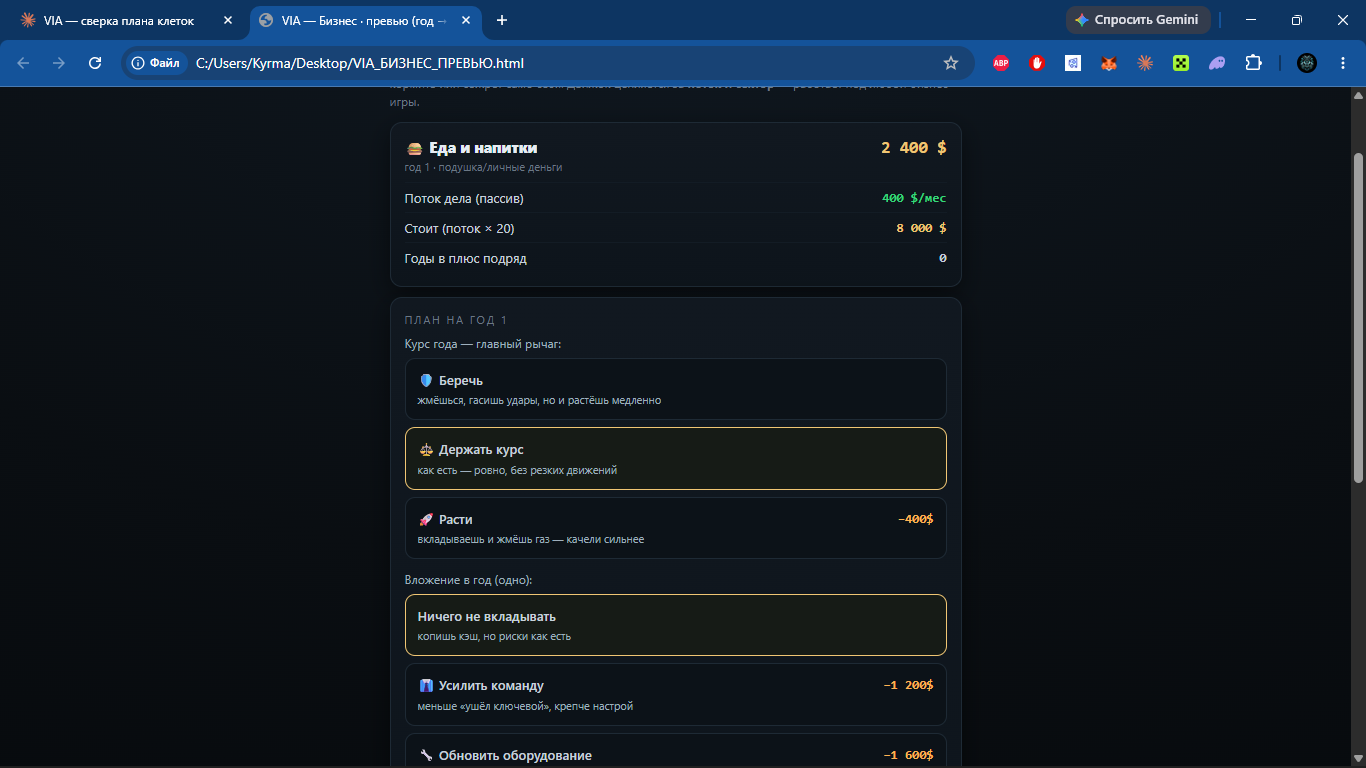The width and height of the screenshot is (1366, 768).
Task: Click the Стоит (поток × 20) label
Action: 460,229
